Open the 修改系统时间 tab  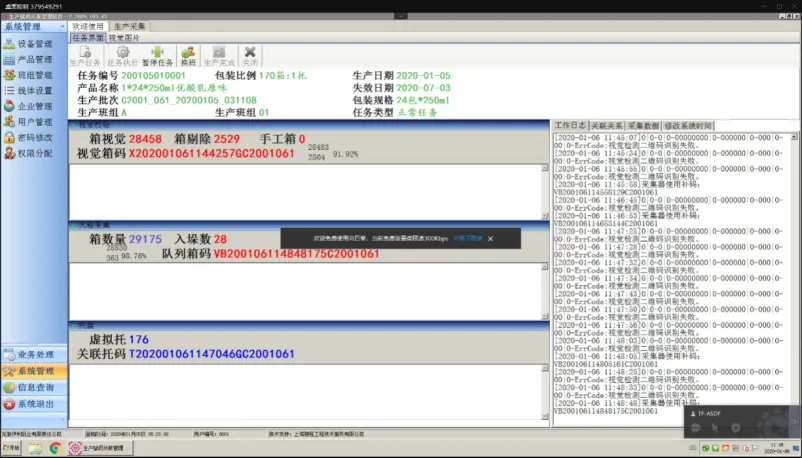[689, 125]
